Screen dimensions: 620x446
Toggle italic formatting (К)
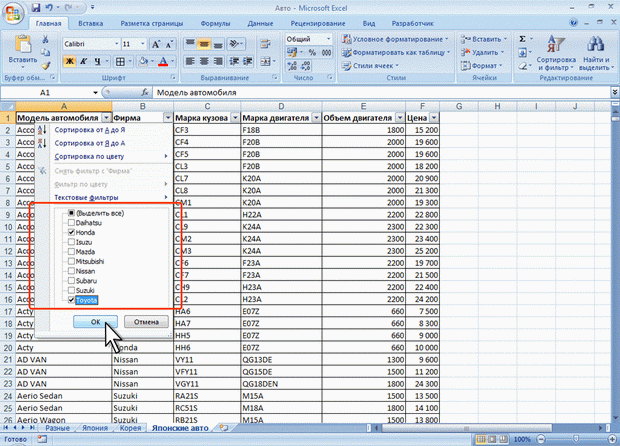[83, 61]
